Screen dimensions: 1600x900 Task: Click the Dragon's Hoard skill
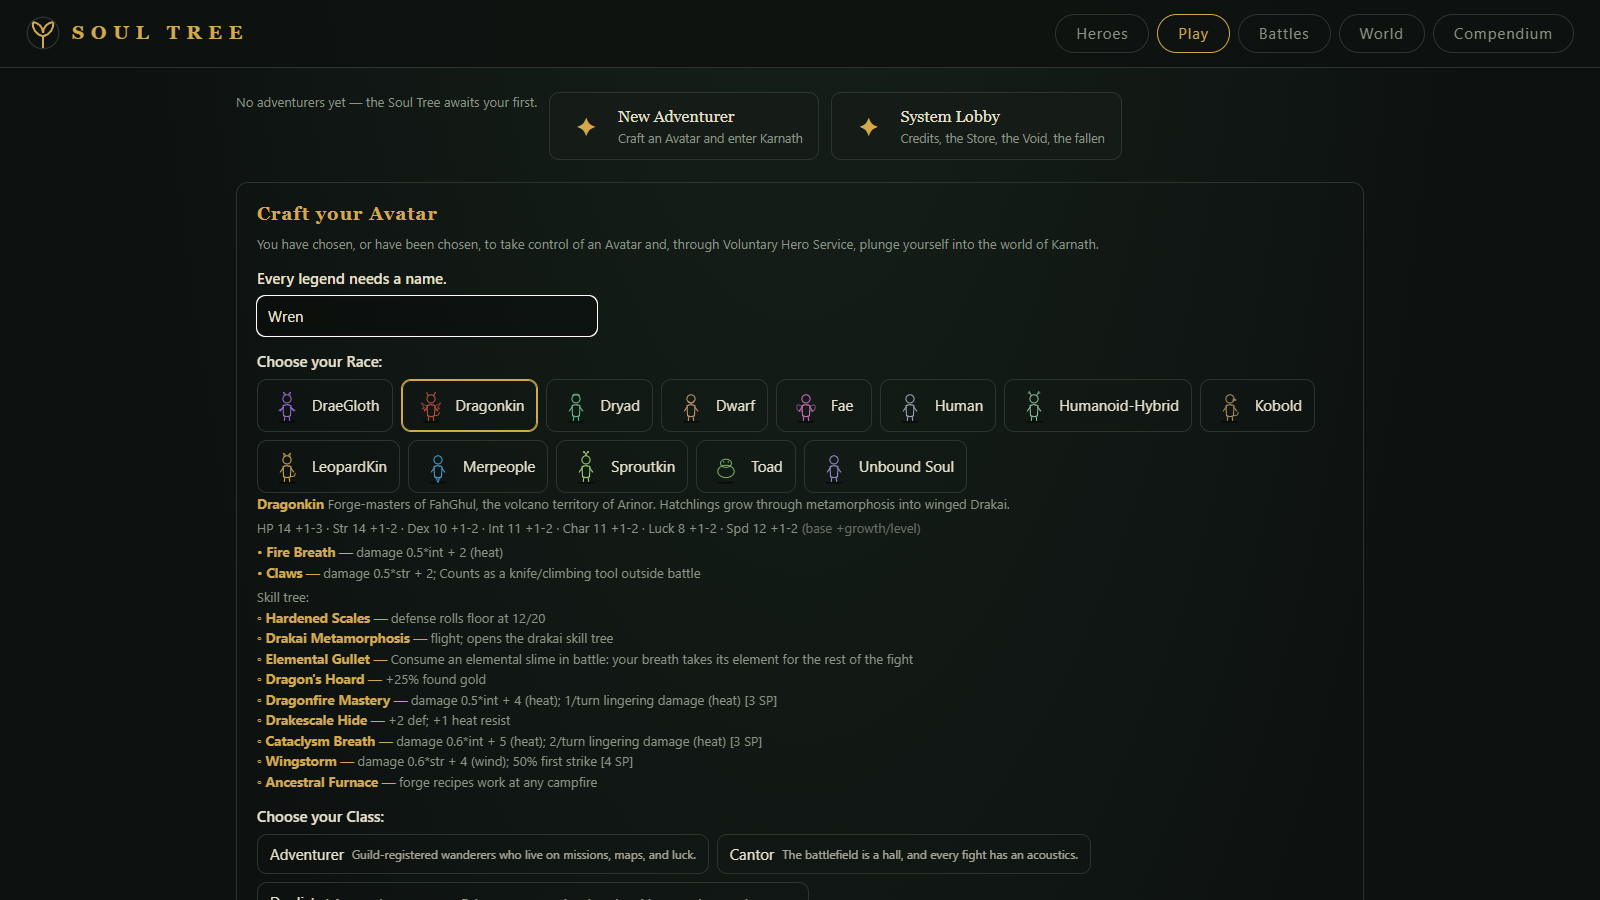pos(315,679)
